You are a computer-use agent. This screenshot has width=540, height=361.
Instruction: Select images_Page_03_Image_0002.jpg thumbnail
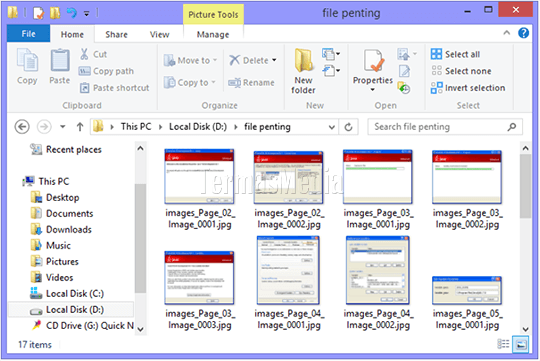click(x=467, y=177)
